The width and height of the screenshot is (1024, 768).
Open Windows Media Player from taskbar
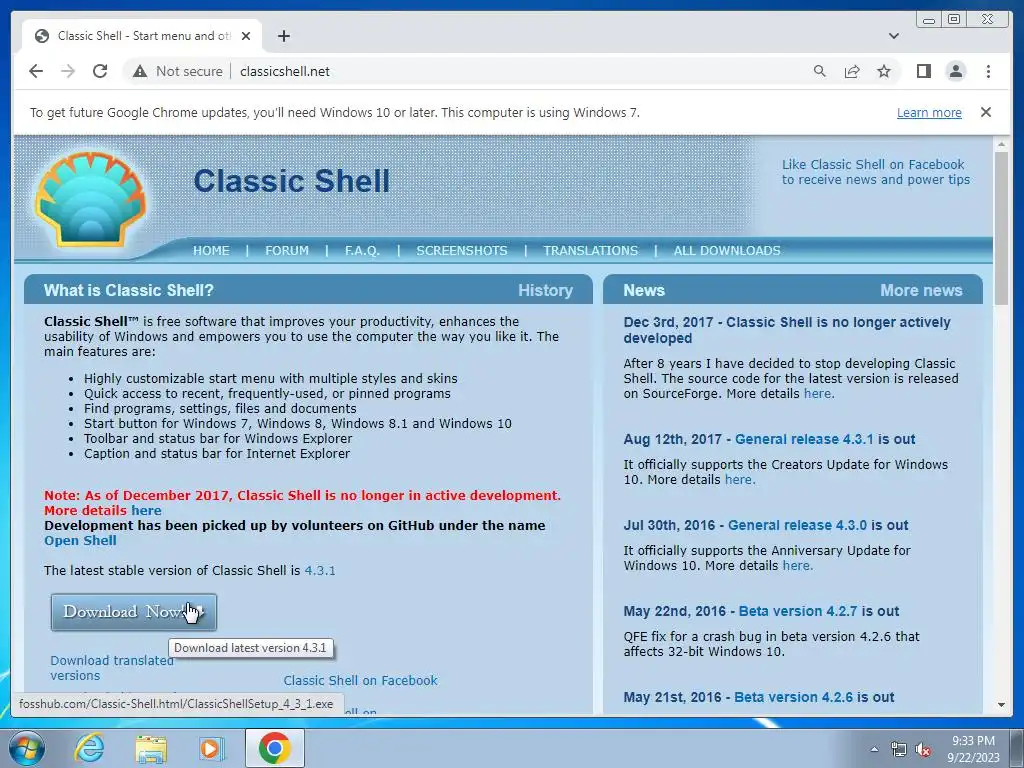212,748
